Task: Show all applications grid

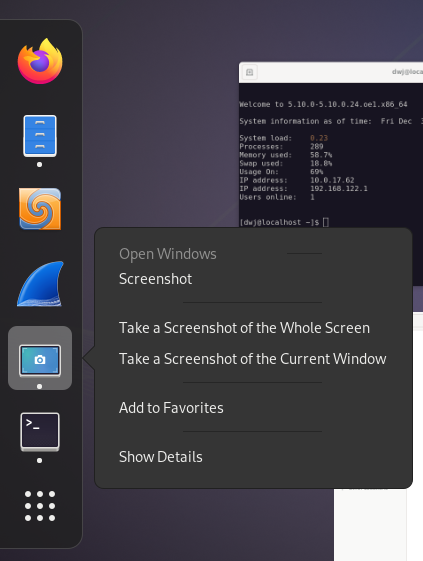Action: point(40,506)
